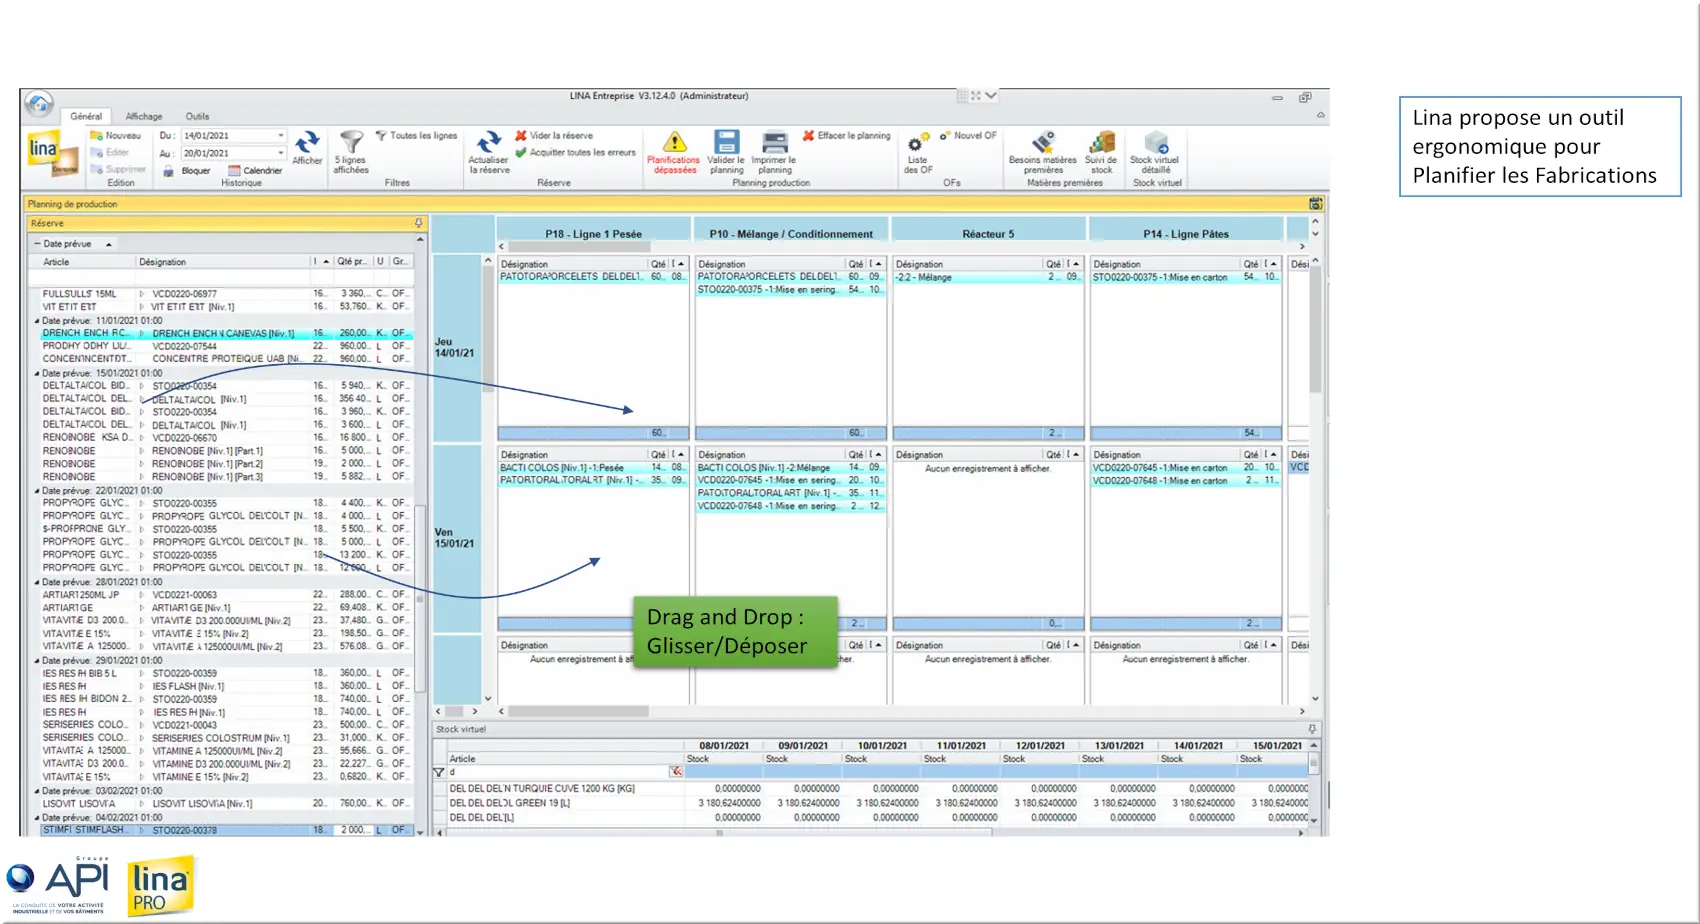This screenshot has height=924, width=1700.
Task: Click calendar icon on Planning de production bar
Action: pyautogui.click(x=1316, y=204)
